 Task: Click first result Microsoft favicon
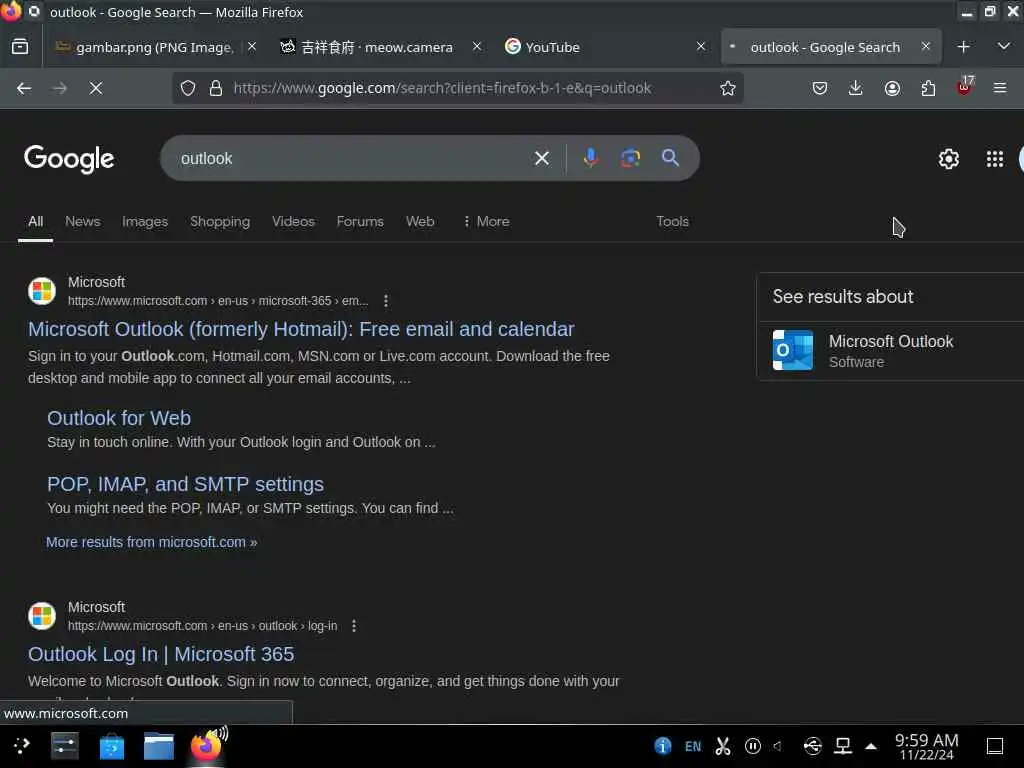click(x=42, y=291)
